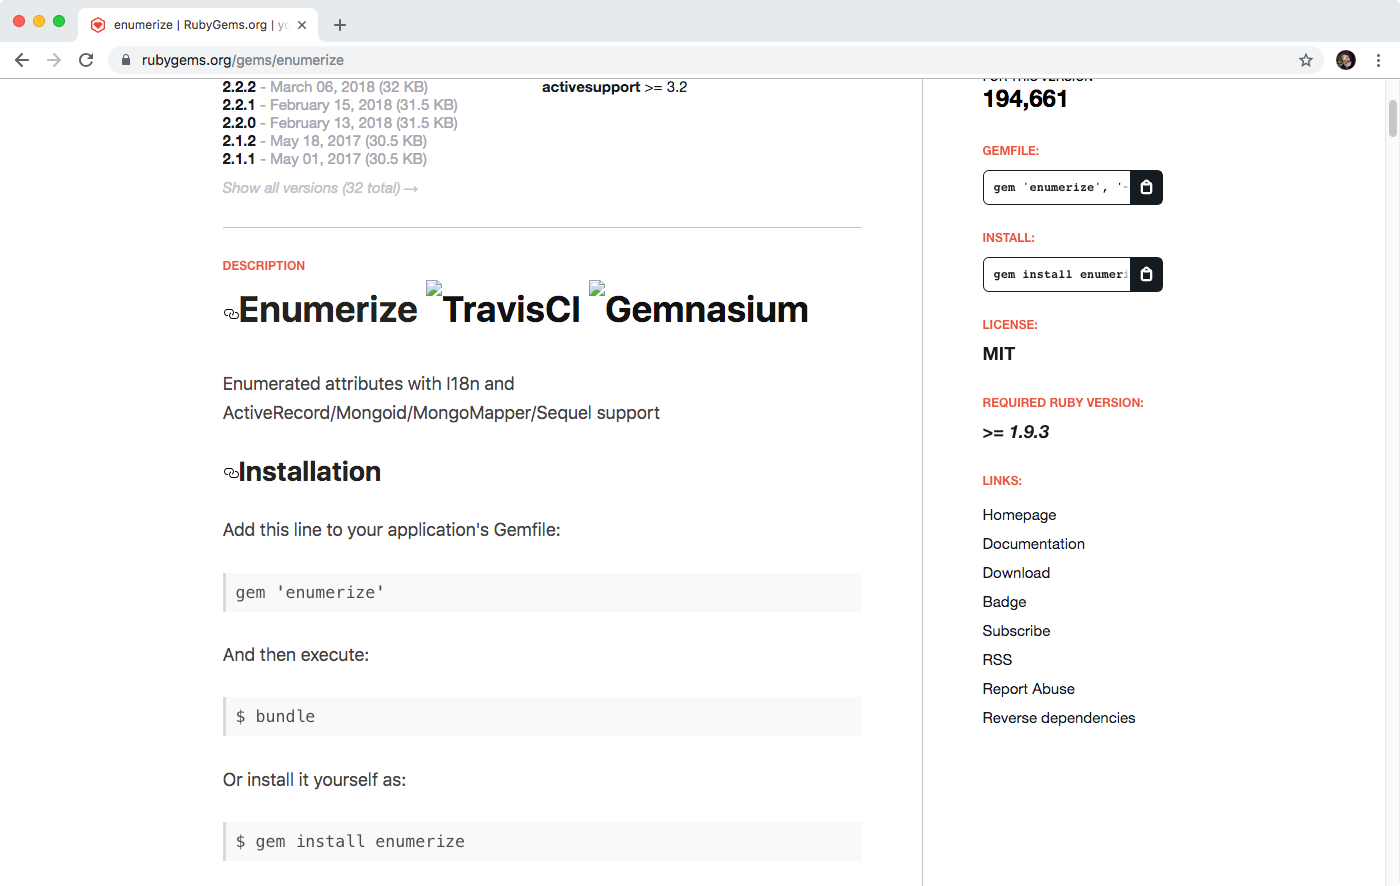Click the Report Abuse link
The image size is (1400, 886).
tap(1028, 689)
